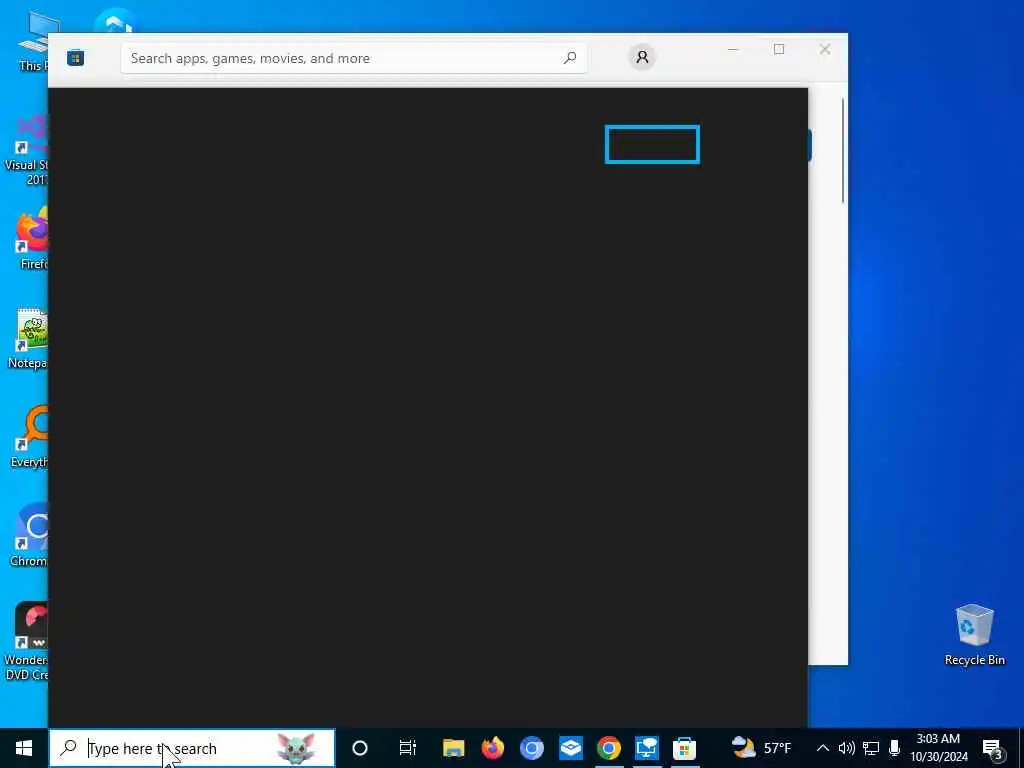Show hidden system tray icons

click(x=823, y=748)
